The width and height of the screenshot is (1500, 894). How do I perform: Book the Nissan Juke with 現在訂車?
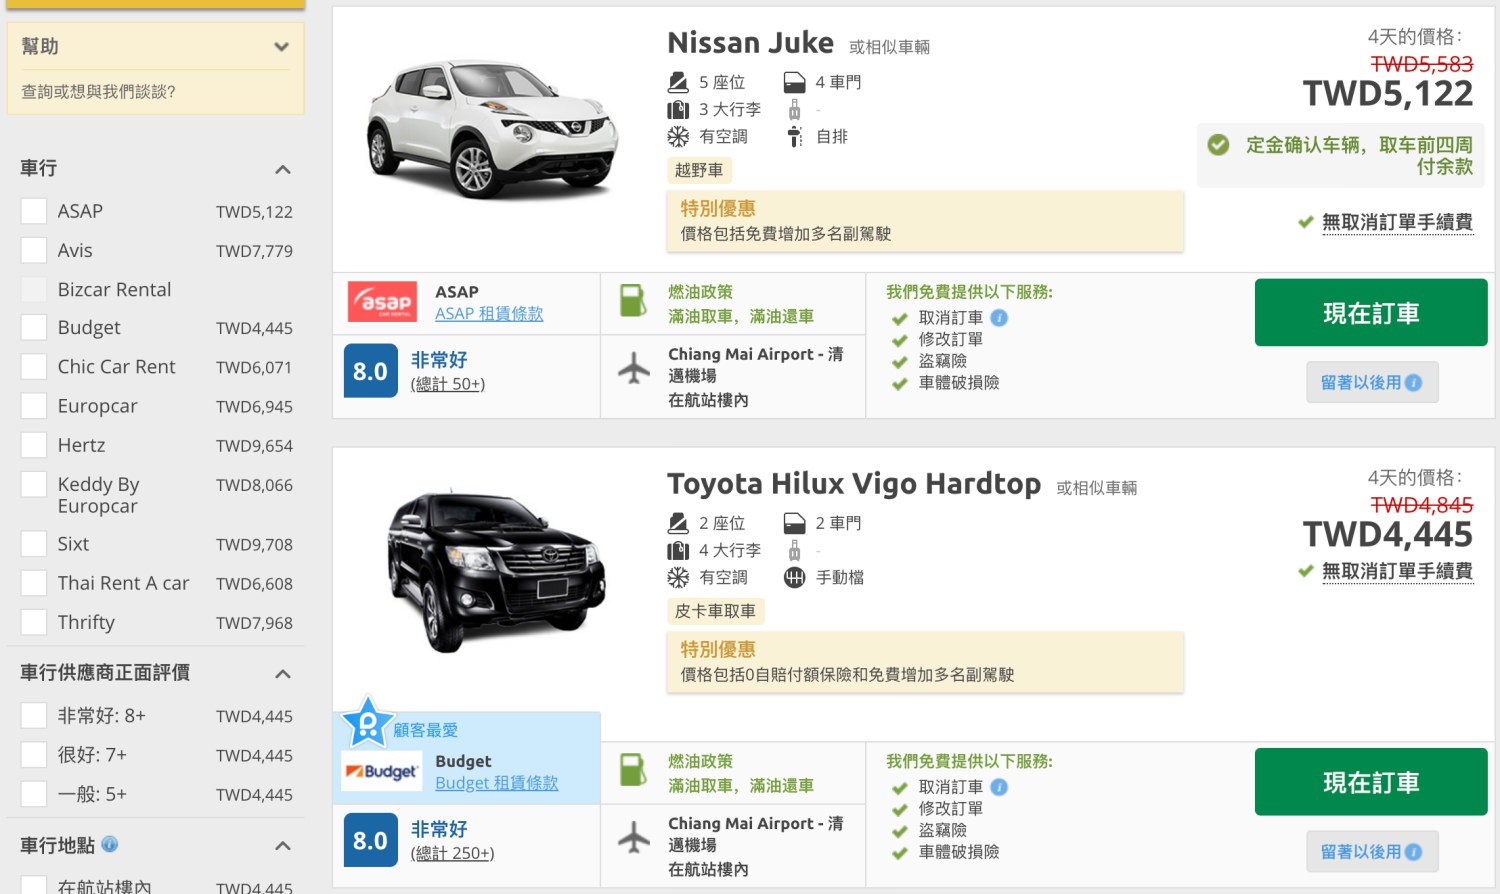click(x=1371, y=313)
